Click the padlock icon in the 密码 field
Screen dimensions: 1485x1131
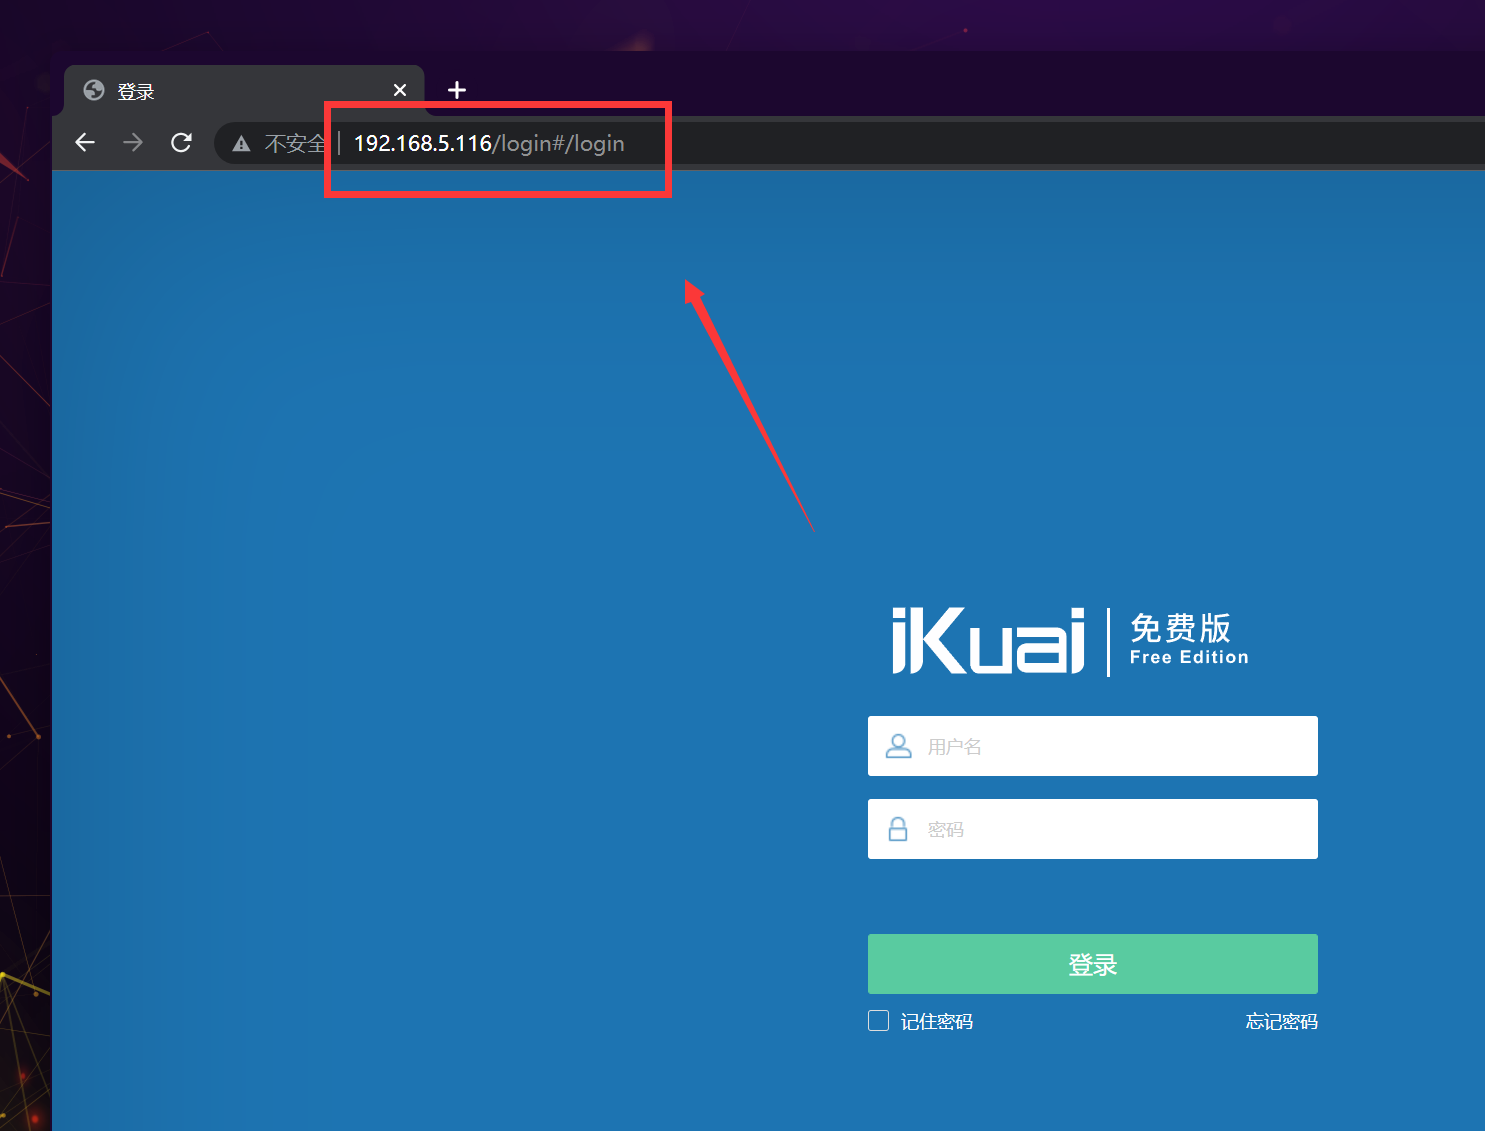[898, 829]
